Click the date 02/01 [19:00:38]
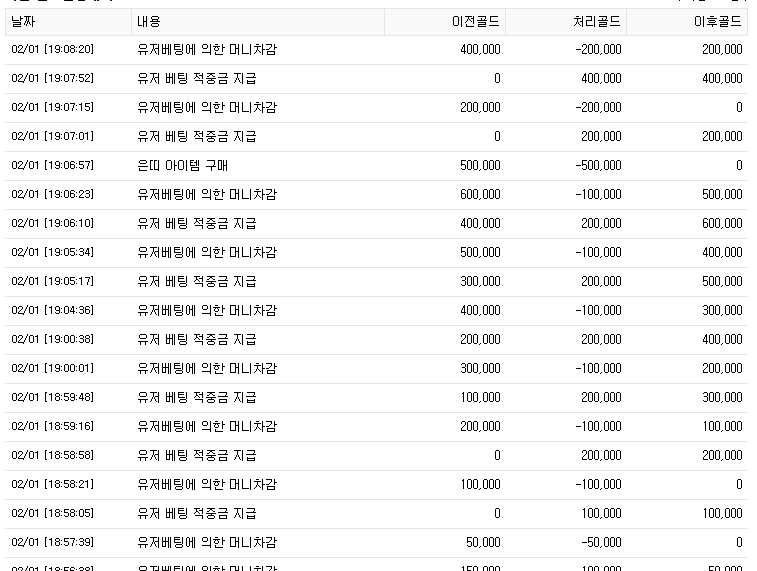This screenshot has height=571, width=757. 53,339
